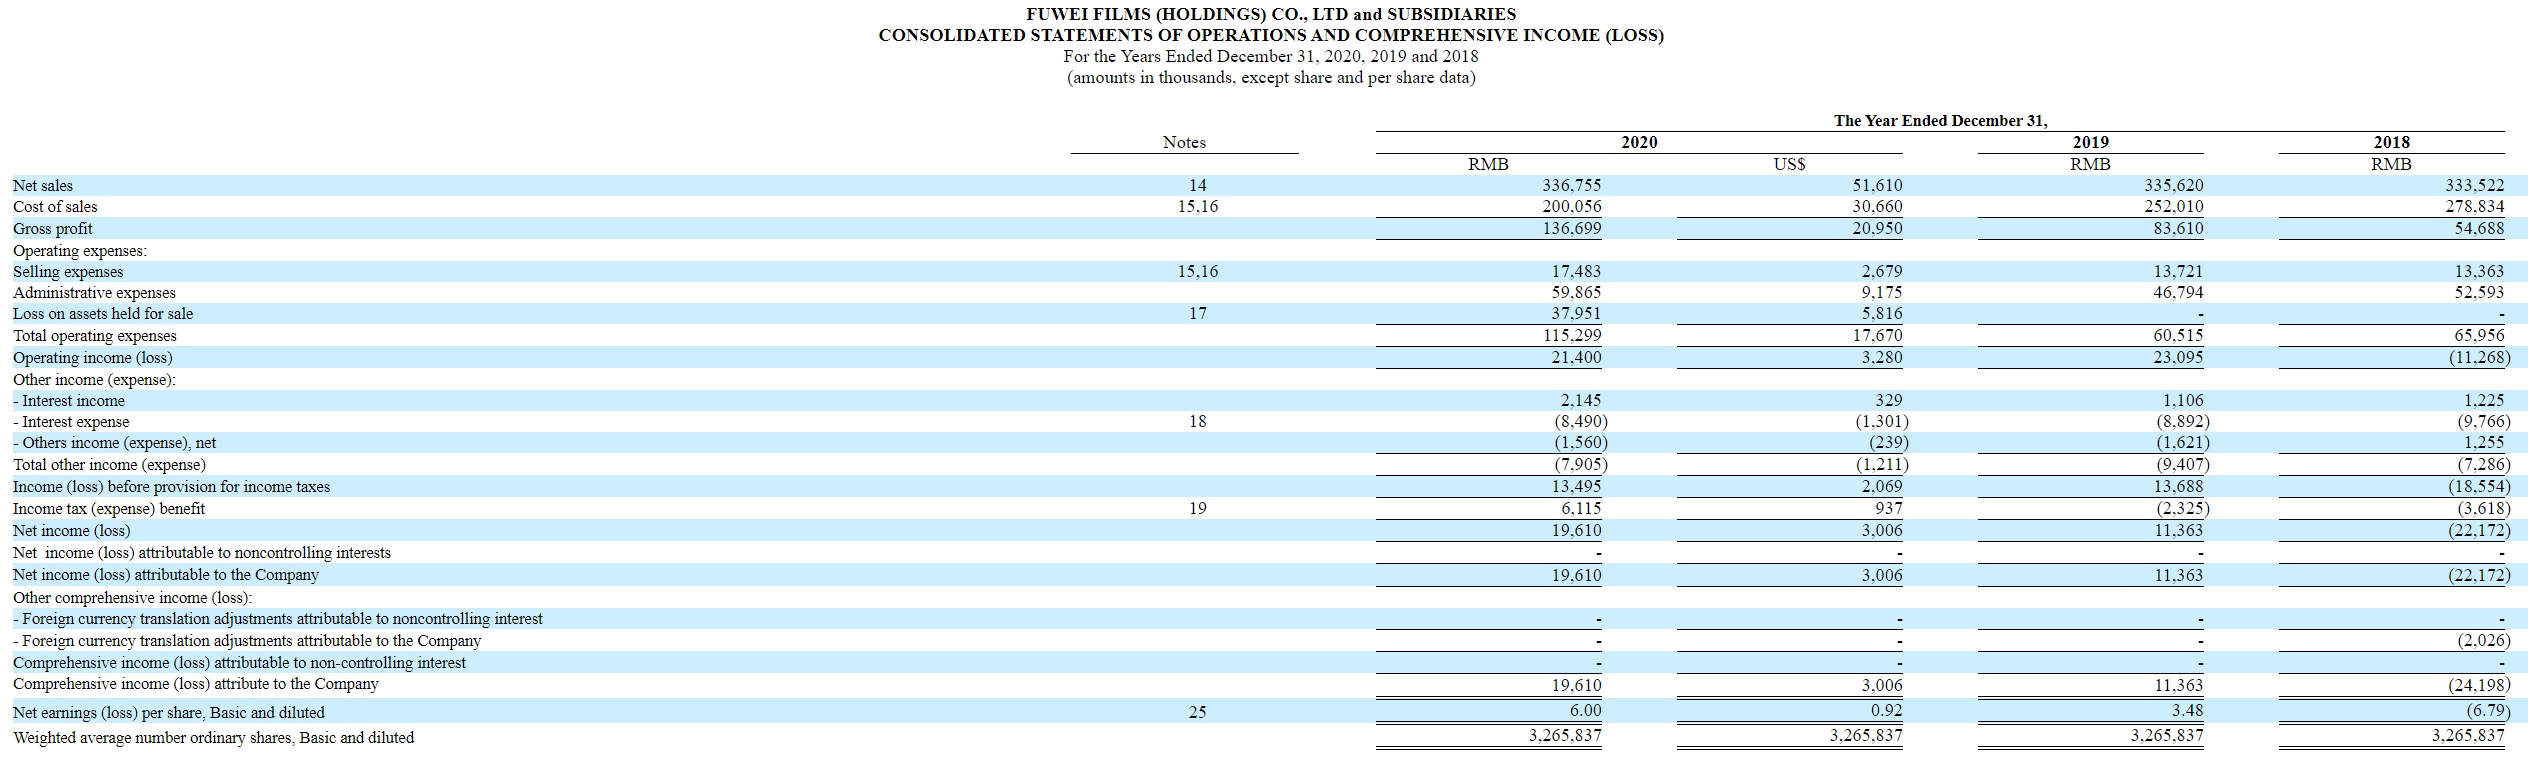Click earnings per share value '6.00'
Screen dimensions: 2528x765
[x=1586, y=711]
